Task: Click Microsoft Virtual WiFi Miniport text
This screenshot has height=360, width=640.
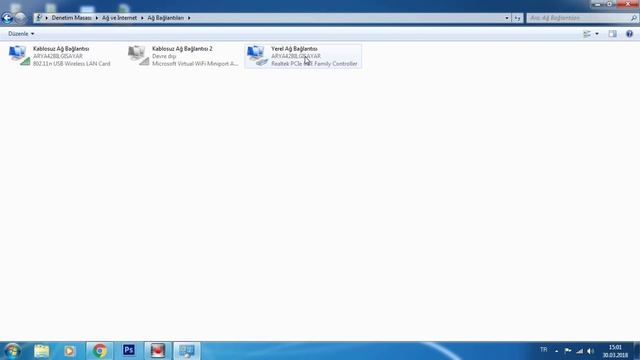Action: [195, 64]
